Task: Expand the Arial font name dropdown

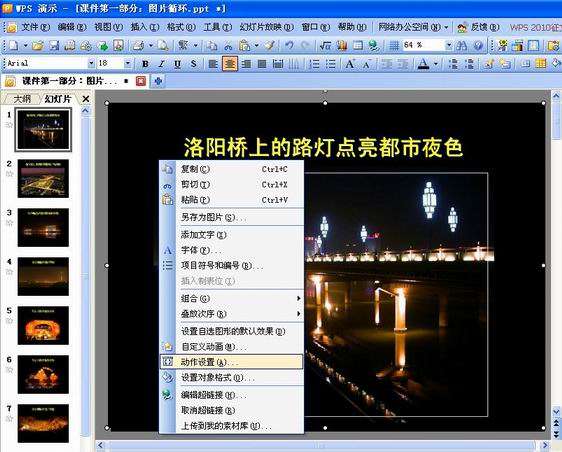Action: pyautogui.click(x=91, y=63)
